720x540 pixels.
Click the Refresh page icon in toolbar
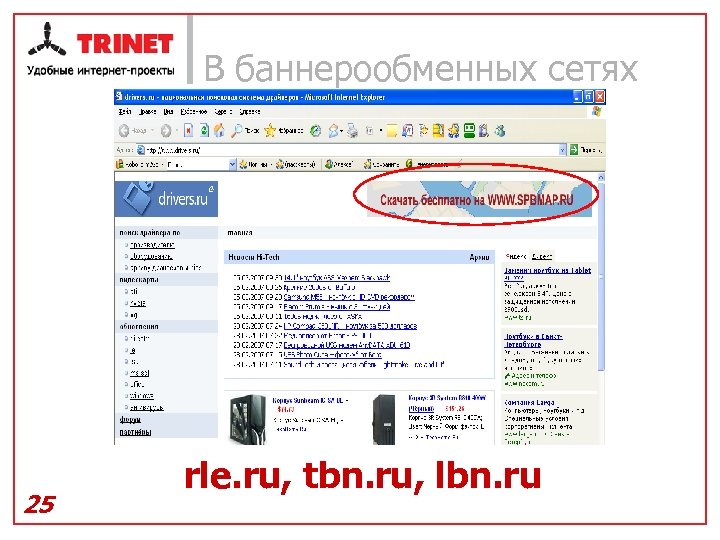[x=204, y=131]
